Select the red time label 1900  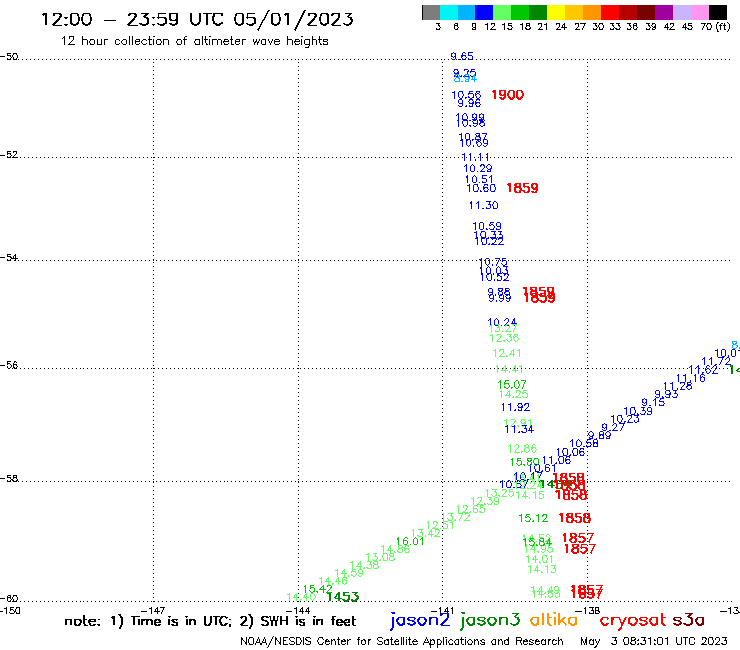click(x=507, y=95)
